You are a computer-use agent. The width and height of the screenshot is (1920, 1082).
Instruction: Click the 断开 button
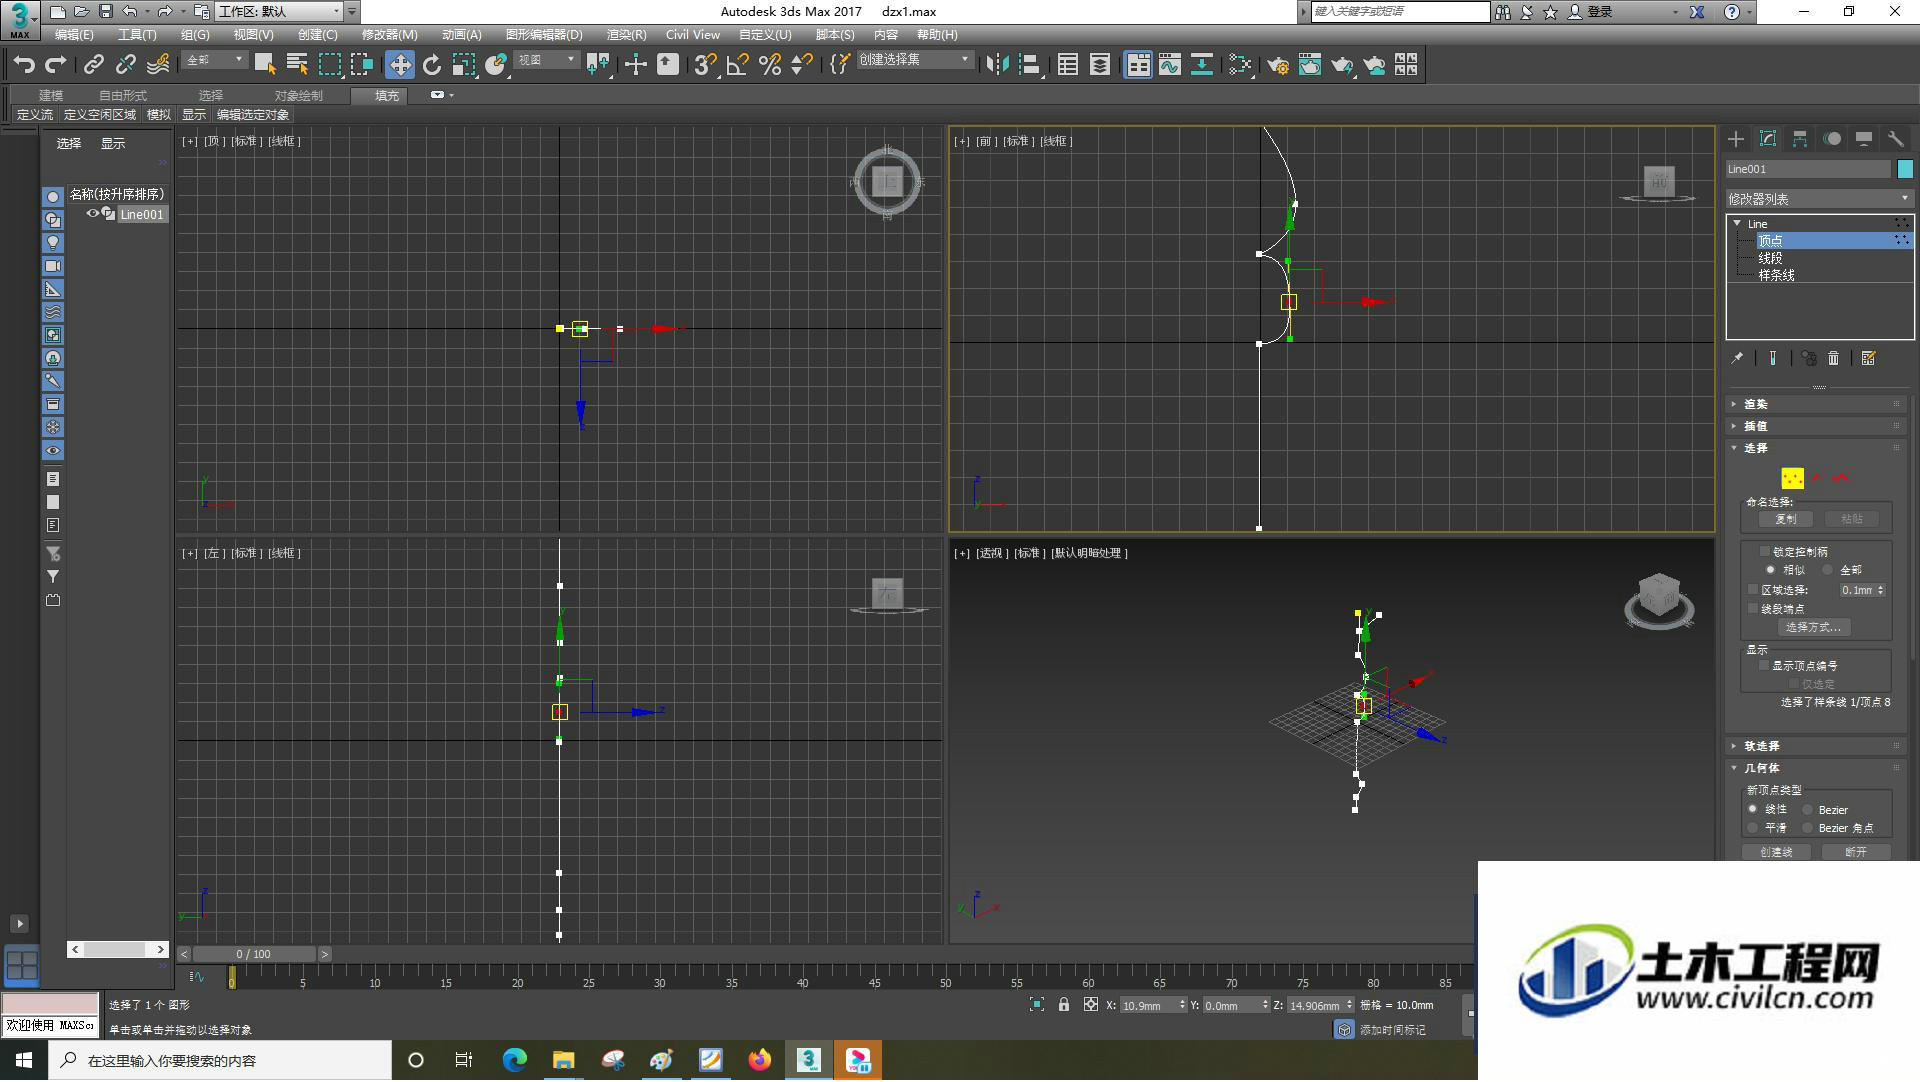click(1855, 852)
